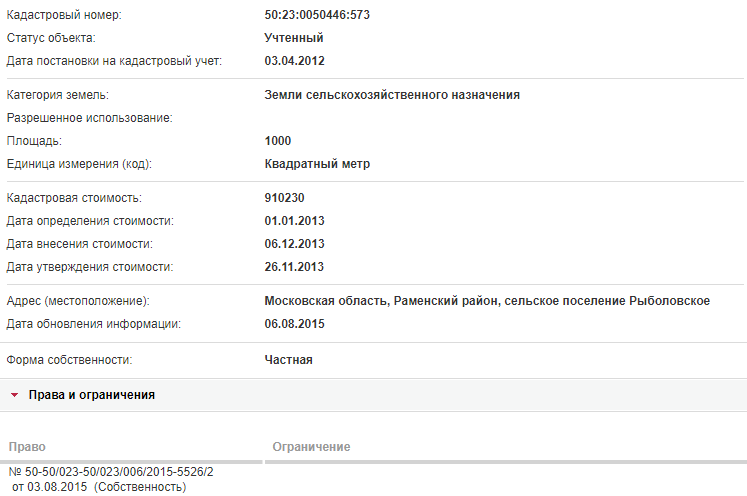The image size is (747, 496).
Task: Click ownership record № 50-50/023-50/023/006/2015-5526/2
Action: [x=111, y=472]
